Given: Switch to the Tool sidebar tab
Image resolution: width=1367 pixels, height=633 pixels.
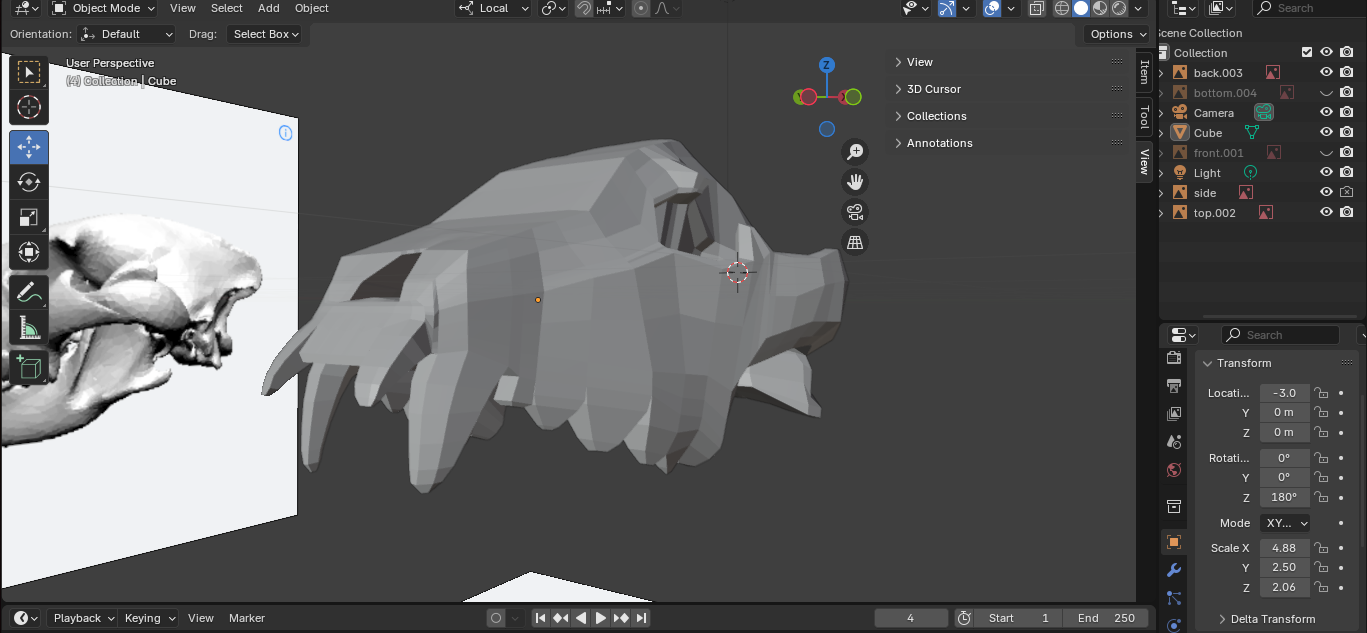Looking at the screenshot, I should pyautogui.click(x=1143, y=116).
